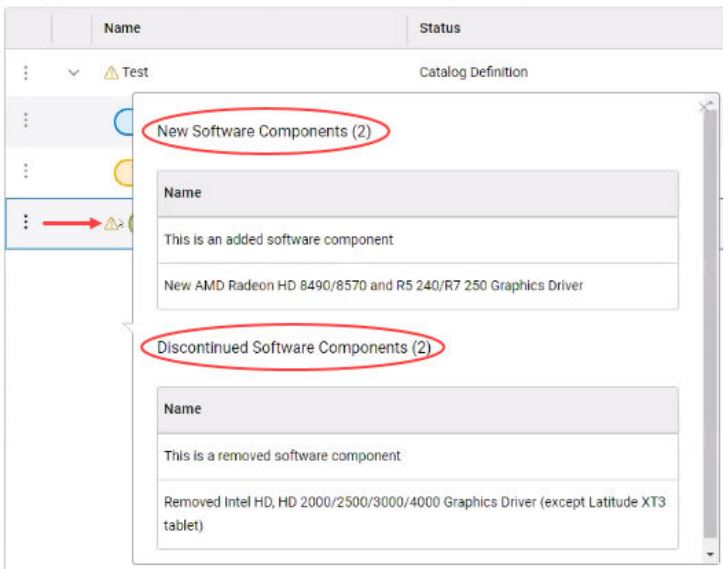This screenshot has width=725, height=569.
Task: Close the software components popup
Action: pyautogui.click(x=705, y=104)
